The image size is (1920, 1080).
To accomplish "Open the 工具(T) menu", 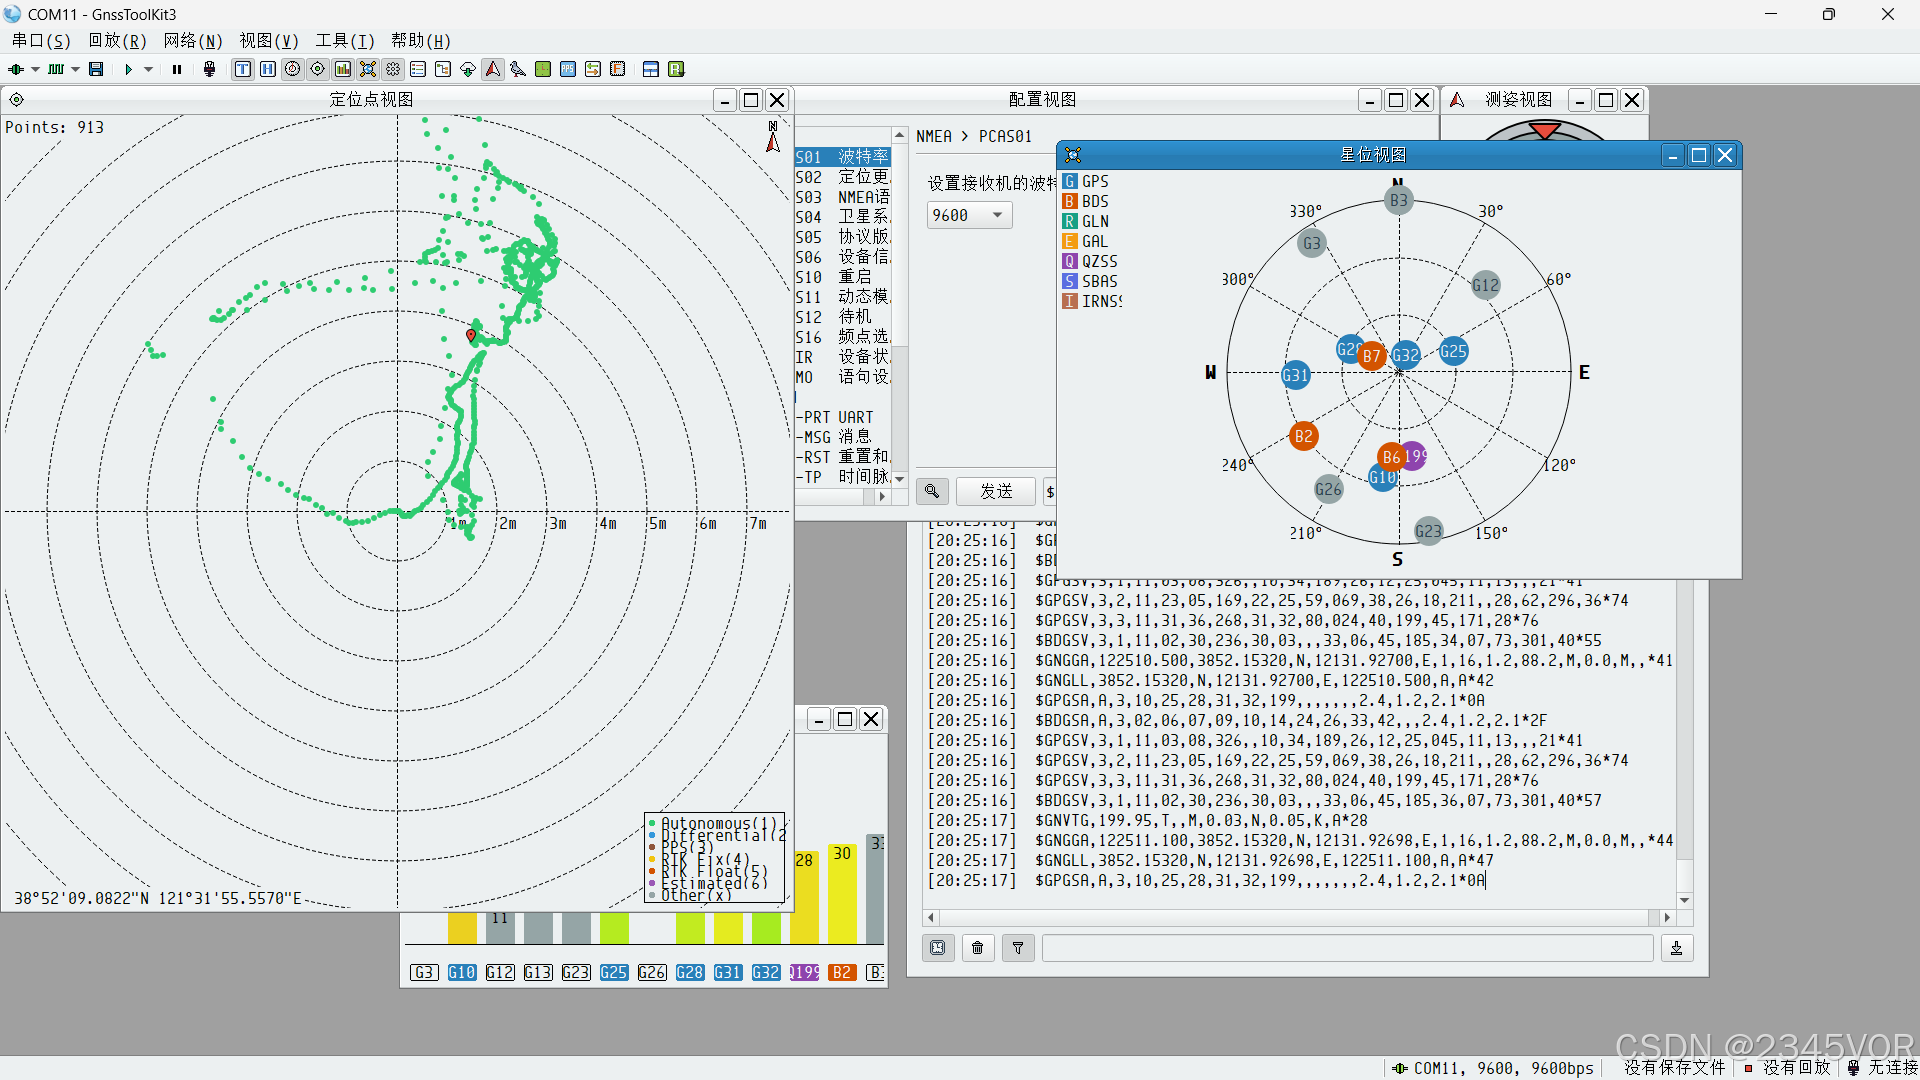I will (x=345, y=41).
